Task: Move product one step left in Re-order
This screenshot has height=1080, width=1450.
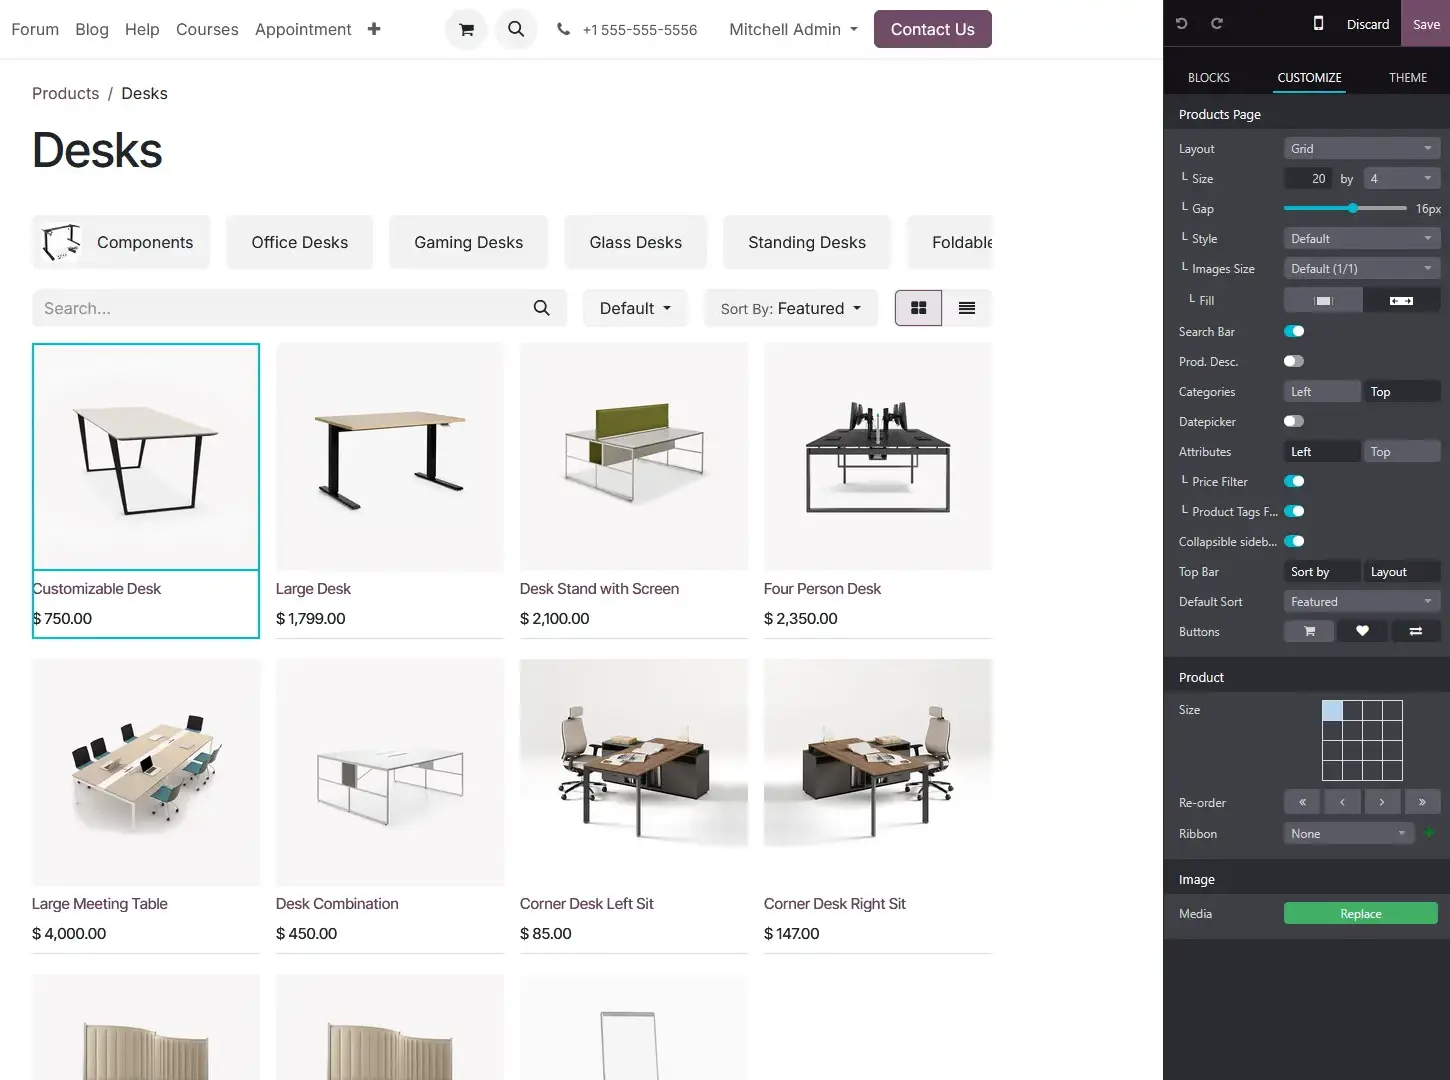Action: [1342, 802]
